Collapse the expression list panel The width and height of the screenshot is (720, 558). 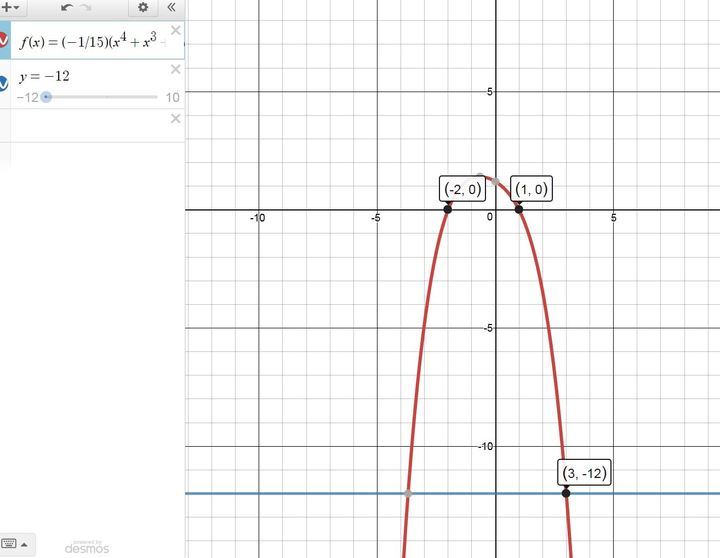[171, 7]
